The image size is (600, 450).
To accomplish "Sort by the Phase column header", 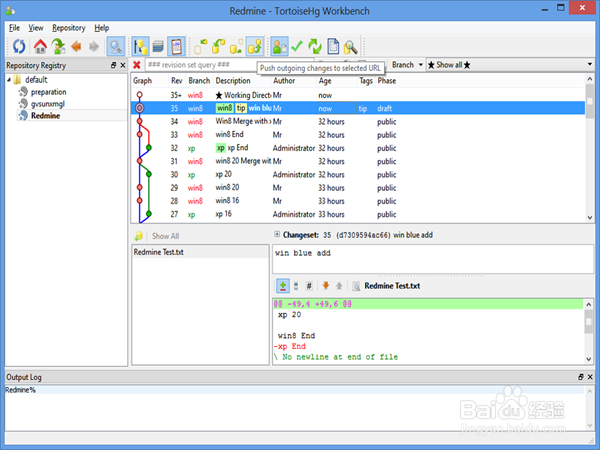I will click(386, 81).
